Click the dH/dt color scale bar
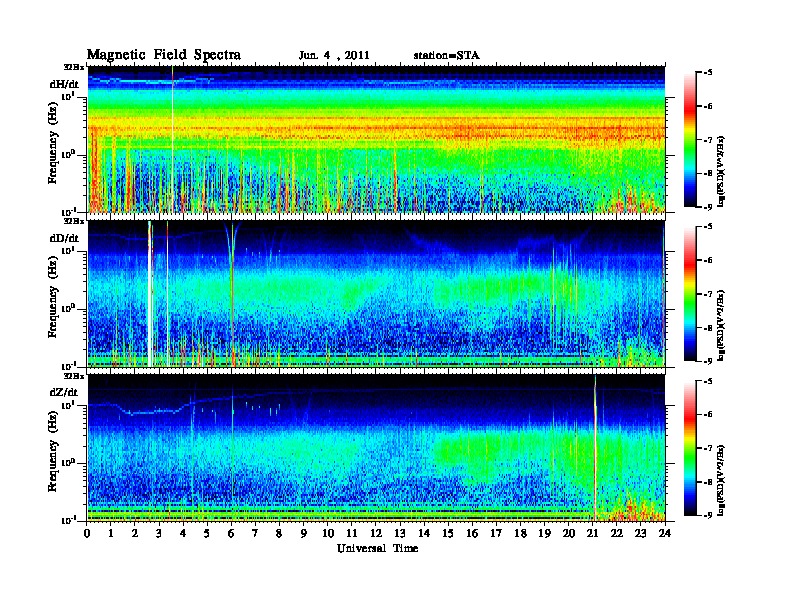This screenshot has height=612, width=792. click(x=690, y=139)
